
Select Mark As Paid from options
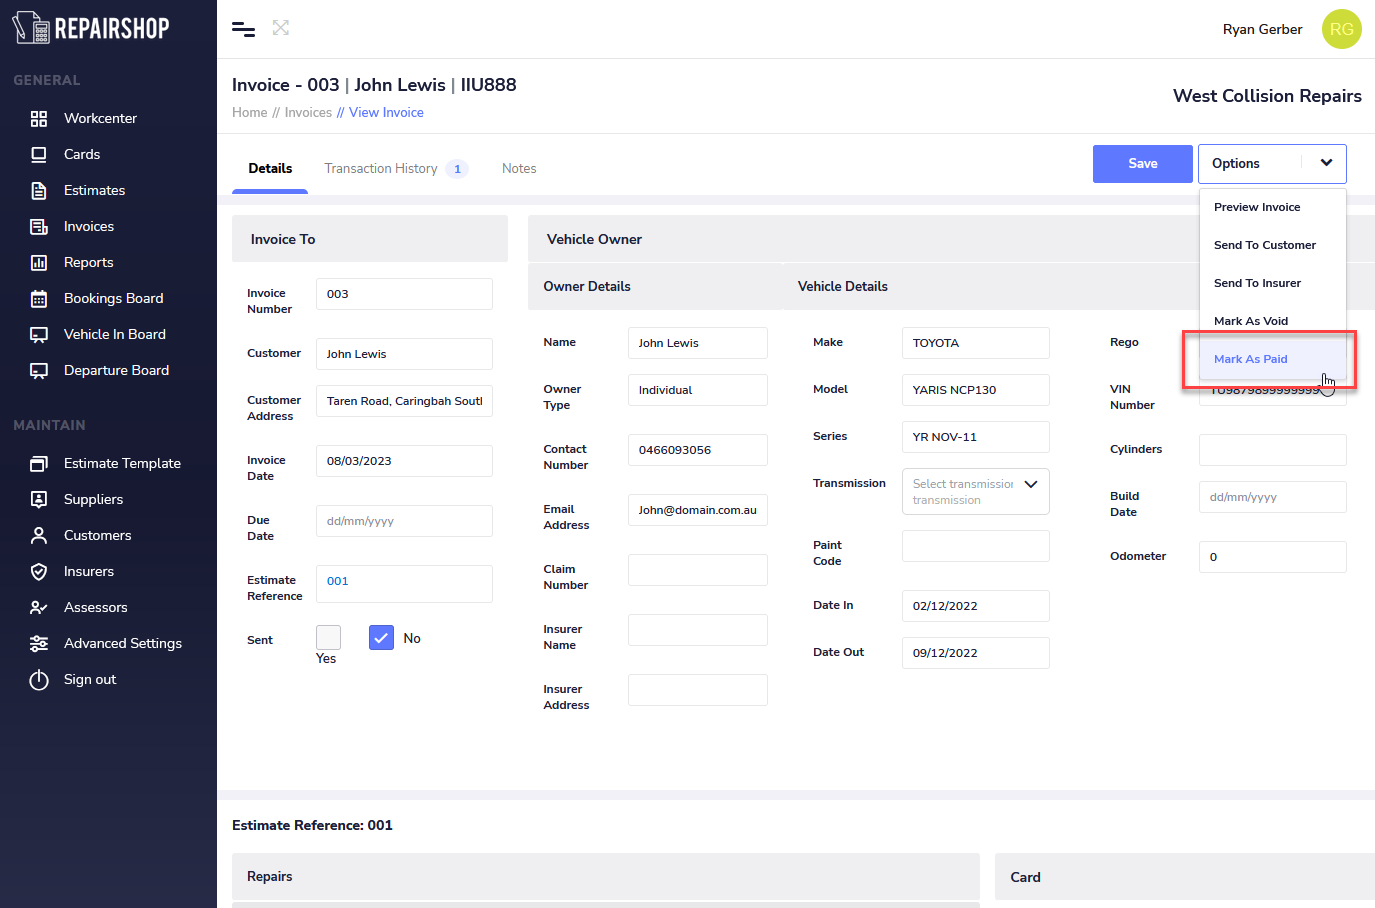tap(1250, 359)
